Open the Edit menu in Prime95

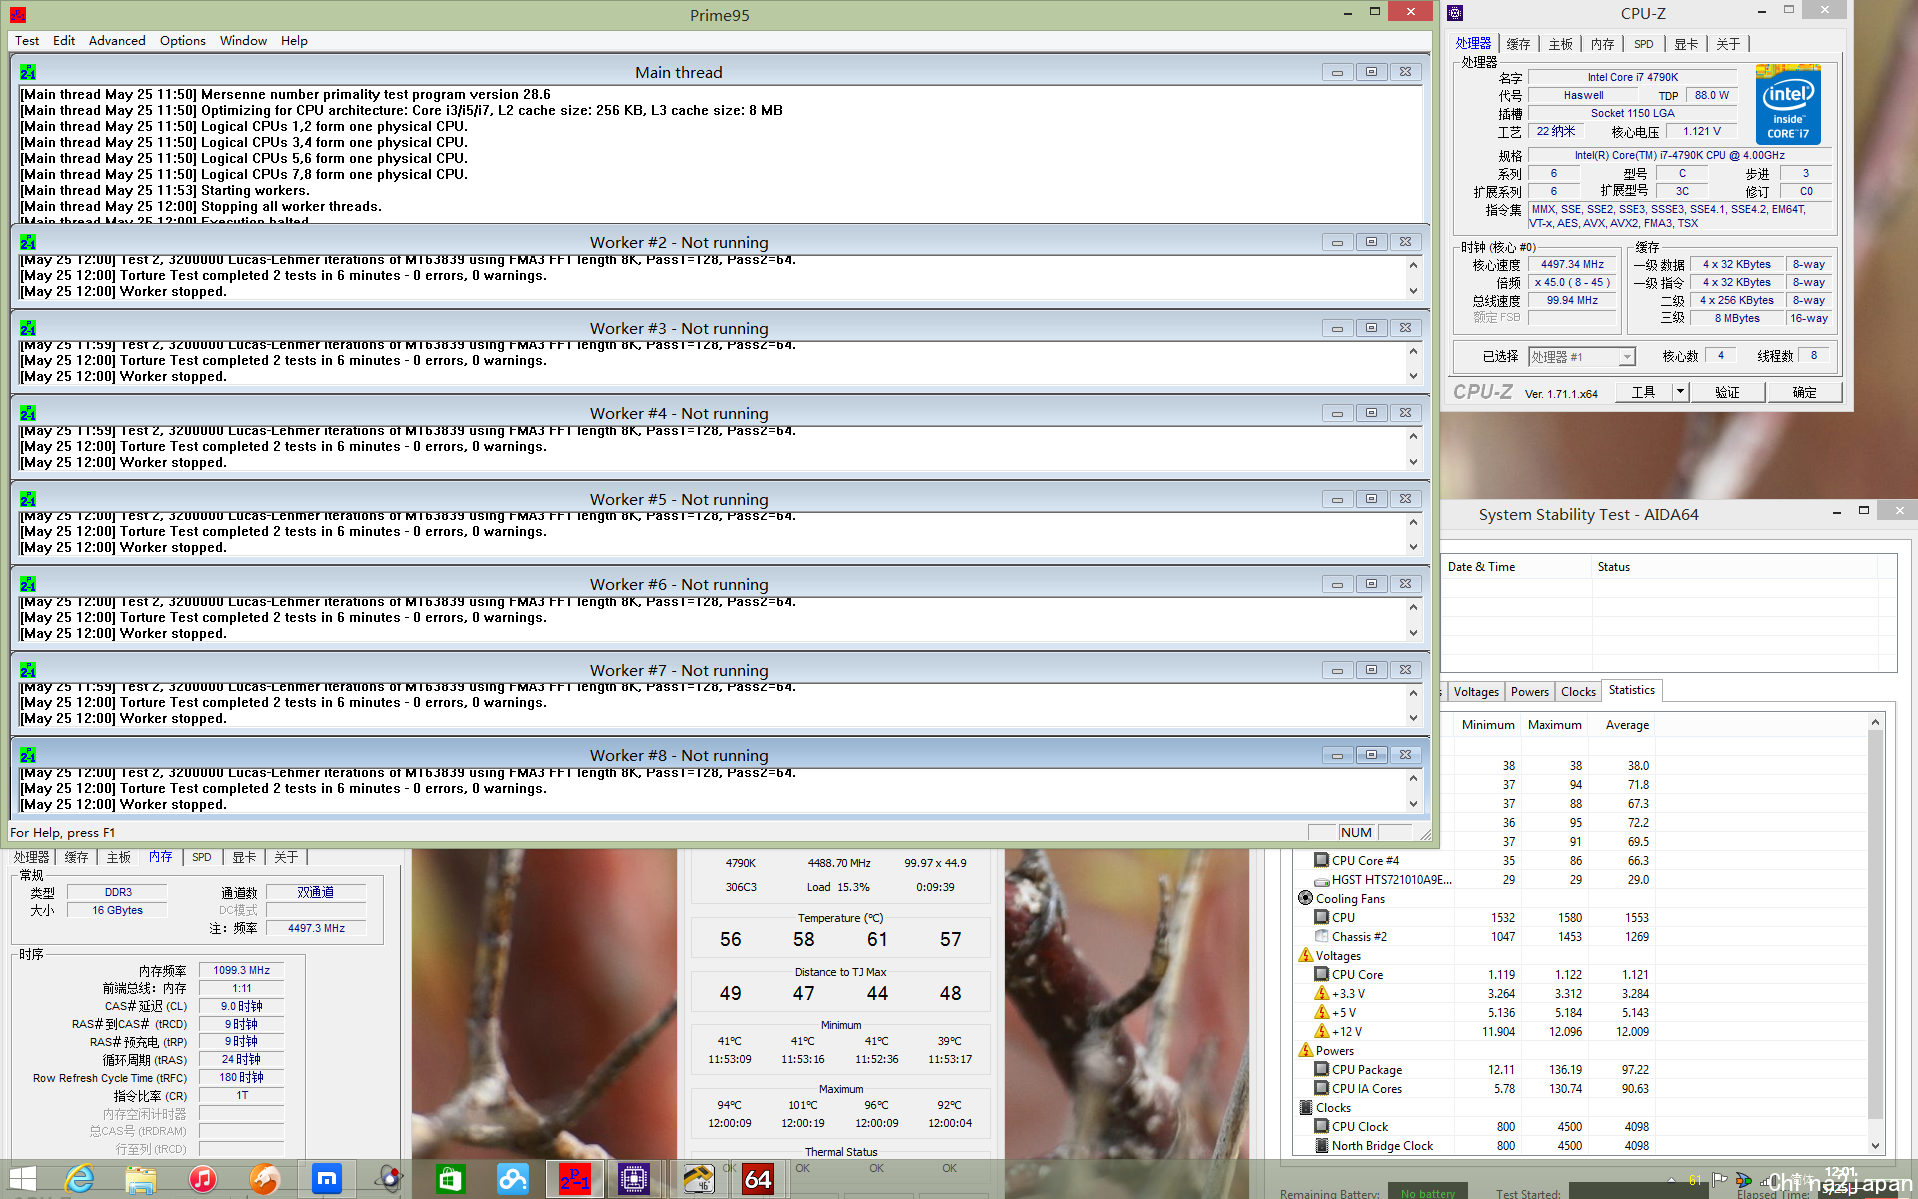tap(64, 41)
